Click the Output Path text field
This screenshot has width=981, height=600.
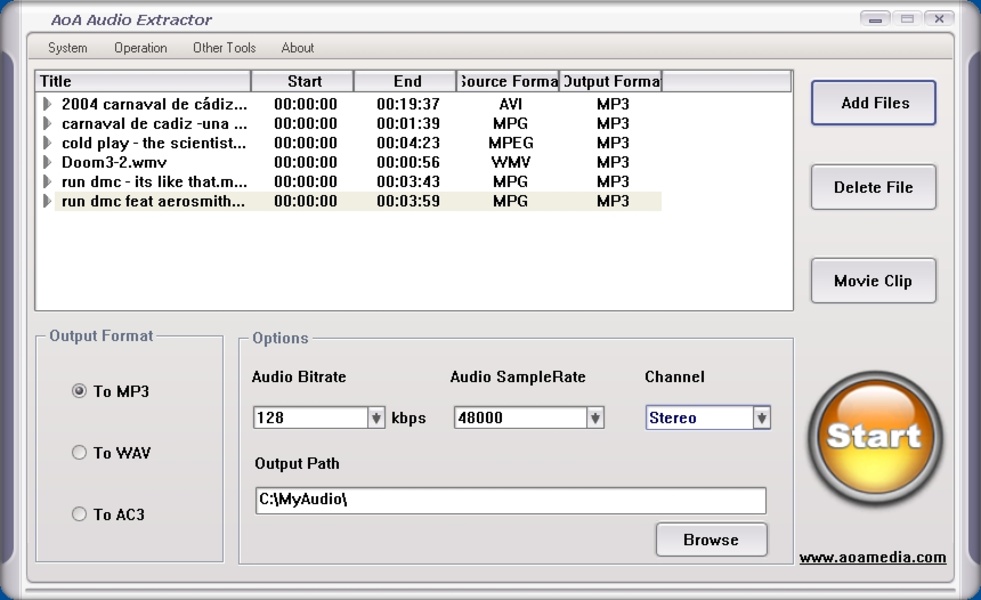tap(510, 500)
